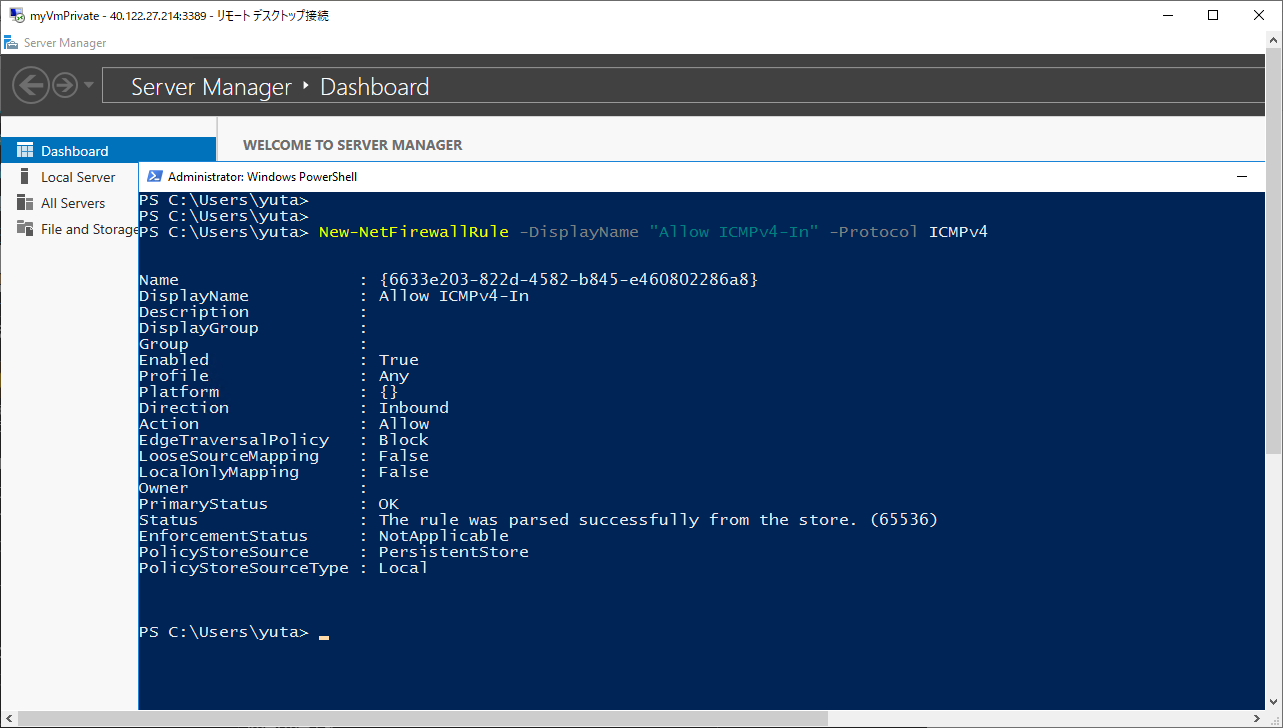Open Local Server in sidebar
Image resolution: width=1283 pixels, height=728 pixels.
[78, 177]
